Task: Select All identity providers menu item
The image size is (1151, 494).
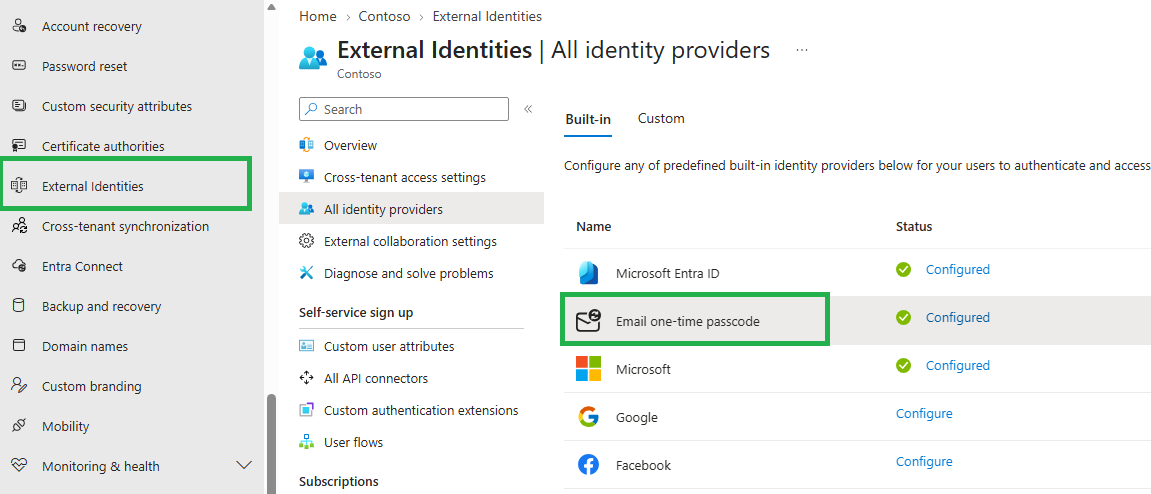Action: [411, 209]
